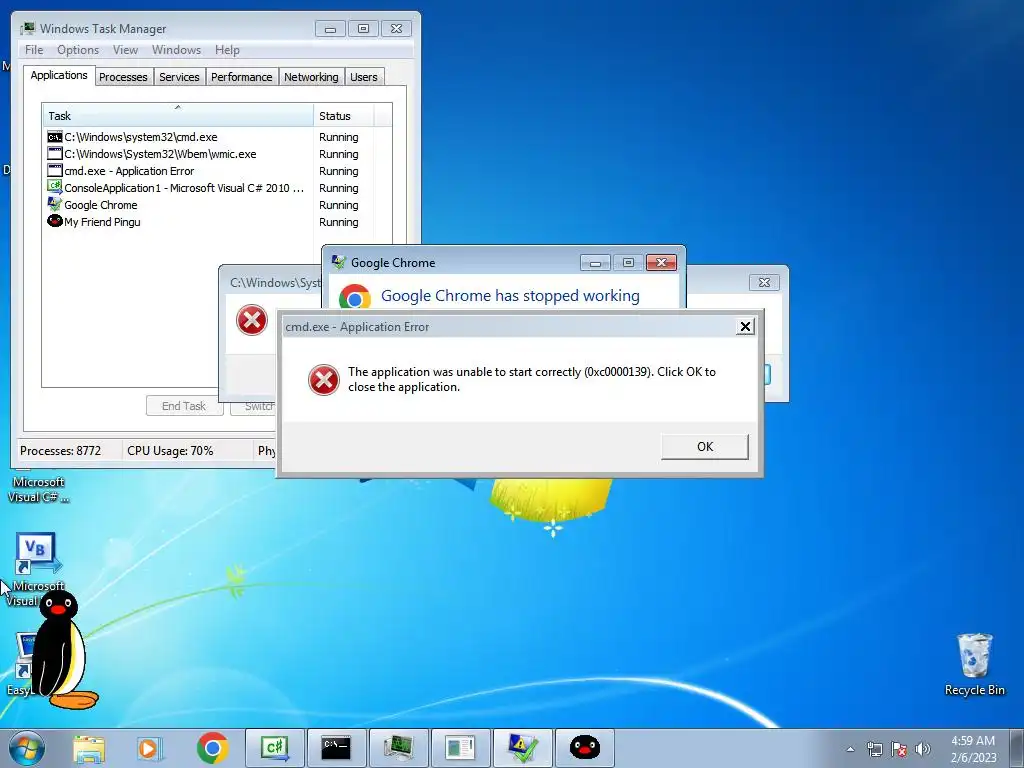
Task: Switch to Task Manager taskbar button
Action: click(398, 748)
